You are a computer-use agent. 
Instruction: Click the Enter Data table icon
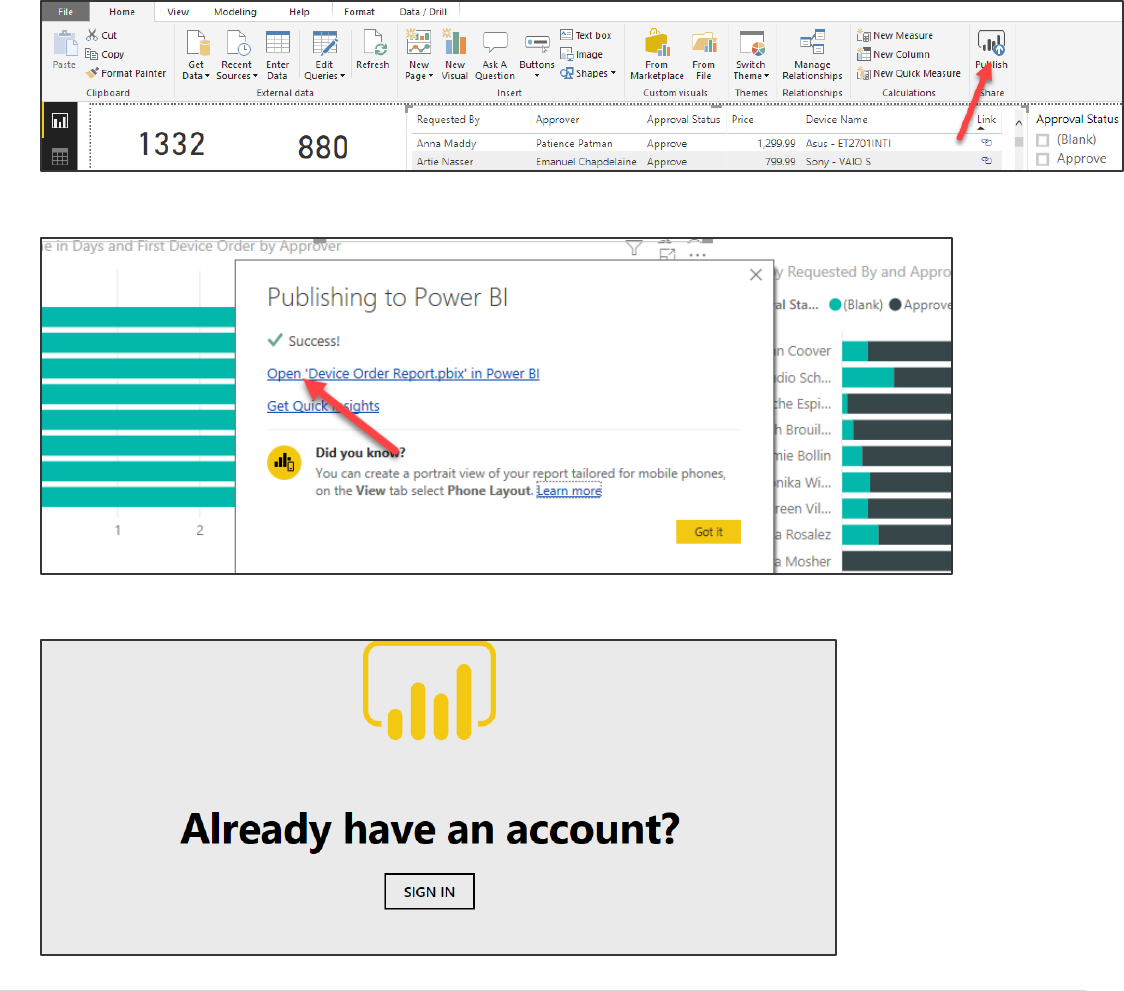point(277,43)
